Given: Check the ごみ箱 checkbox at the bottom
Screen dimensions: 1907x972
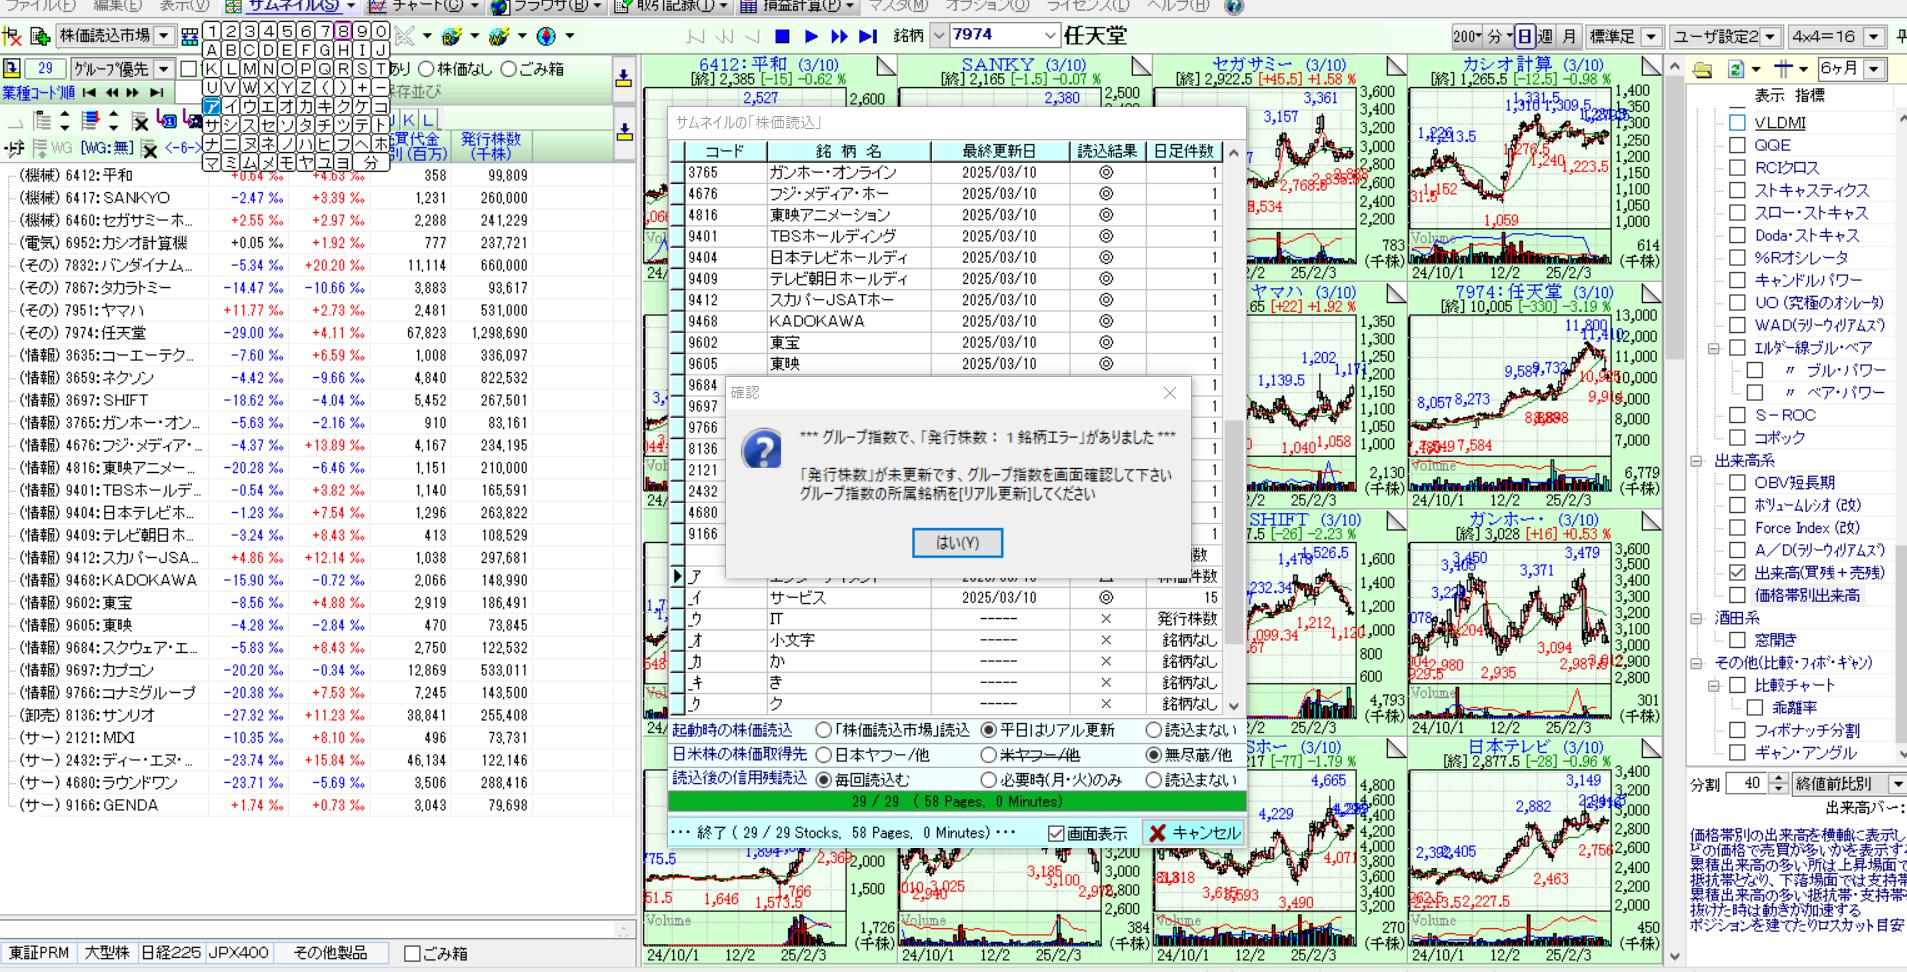Looking at the screenshot, I should [412, 954].
